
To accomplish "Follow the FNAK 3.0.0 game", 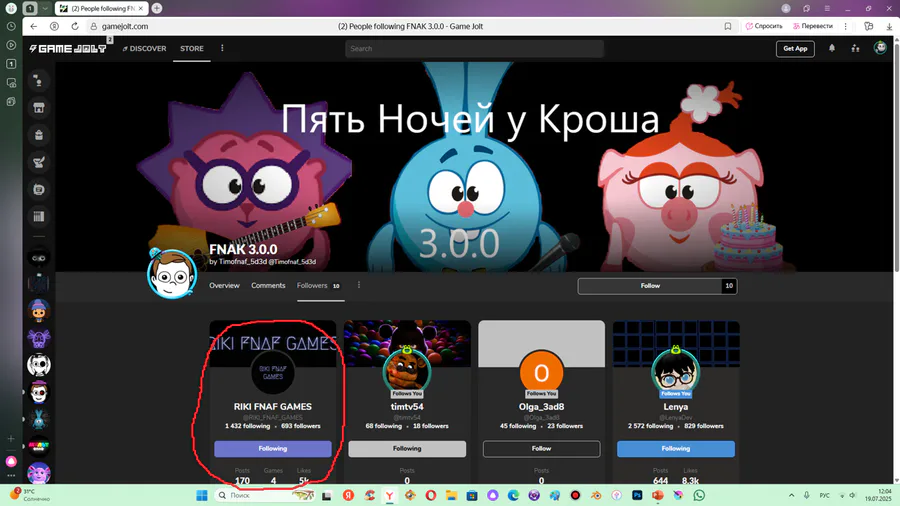I will pos(650,286).
